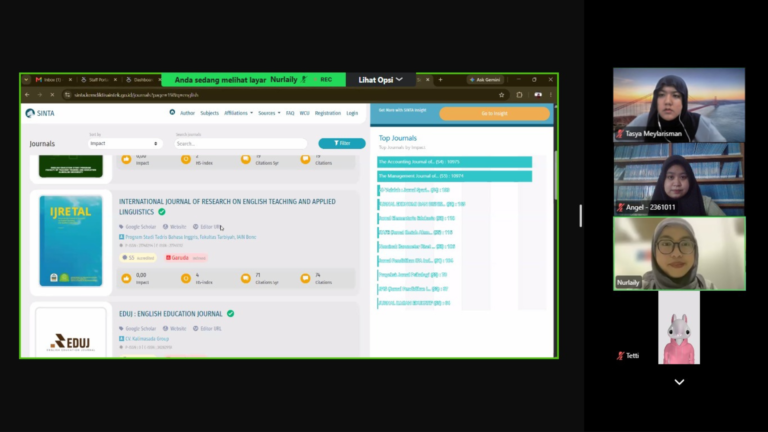Open the Author menu item

click(x=187, y=113)
